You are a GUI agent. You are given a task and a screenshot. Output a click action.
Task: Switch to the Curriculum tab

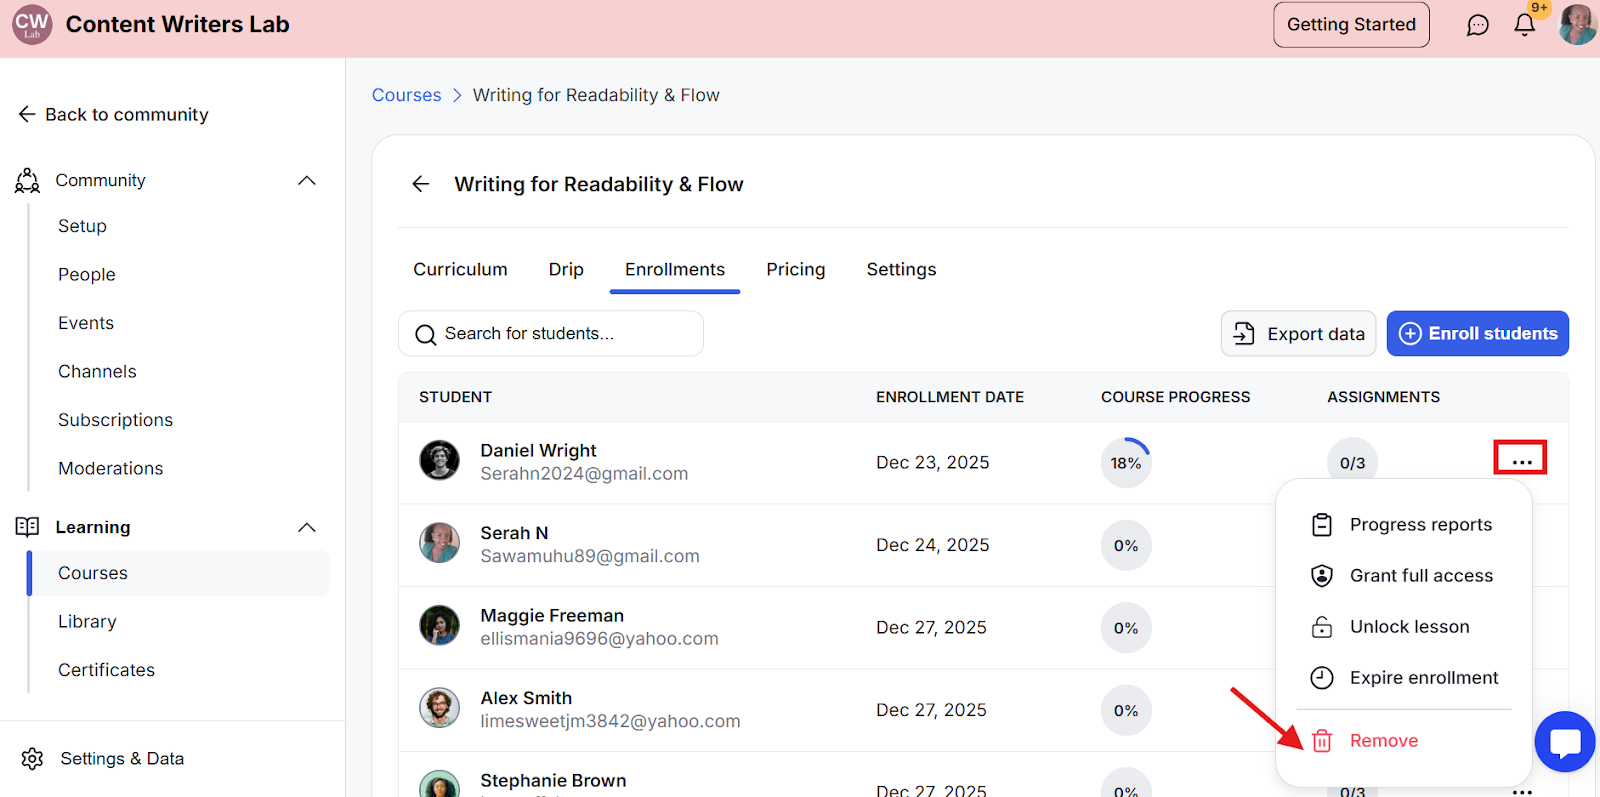tap(460, 269)
